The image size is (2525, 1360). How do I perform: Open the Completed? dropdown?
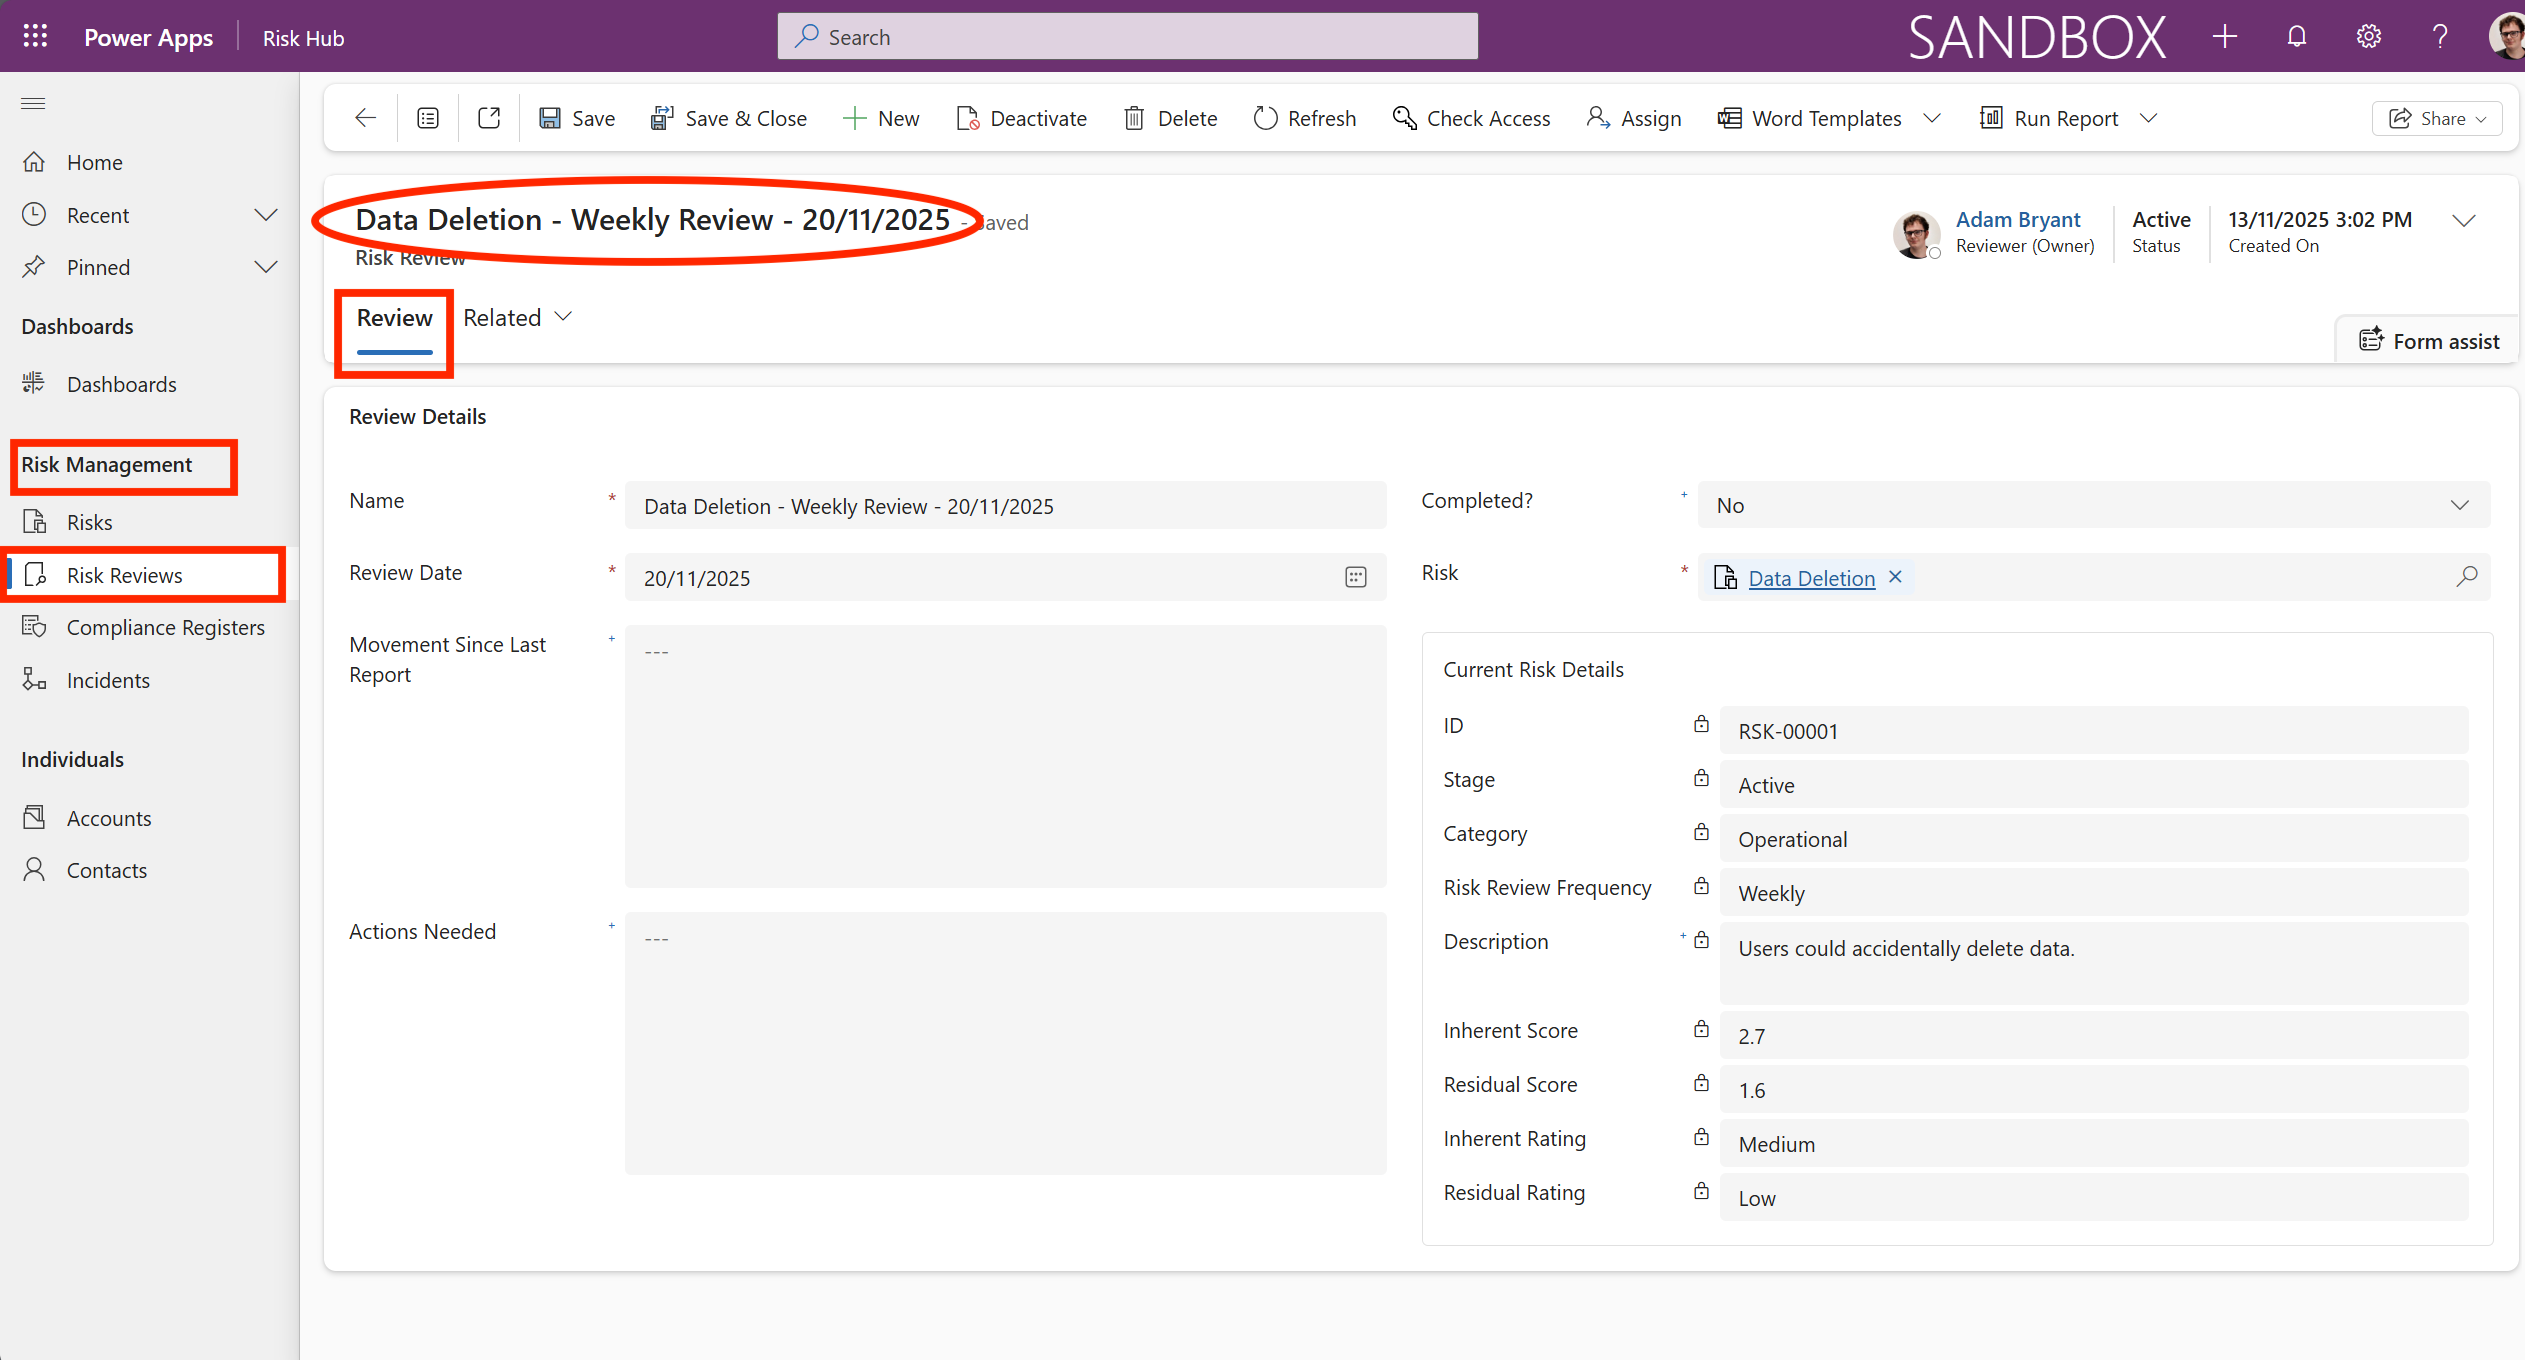click(2093, 505)
